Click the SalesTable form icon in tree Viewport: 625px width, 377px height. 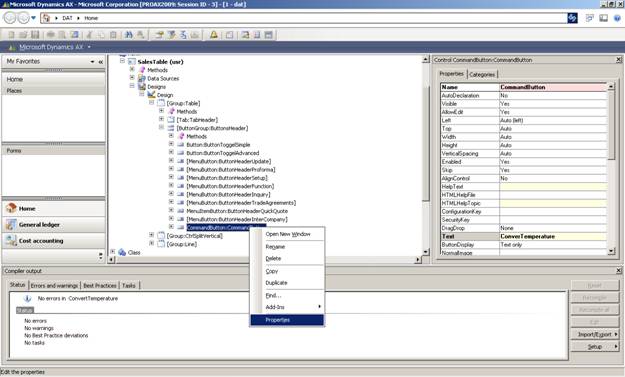132,62
